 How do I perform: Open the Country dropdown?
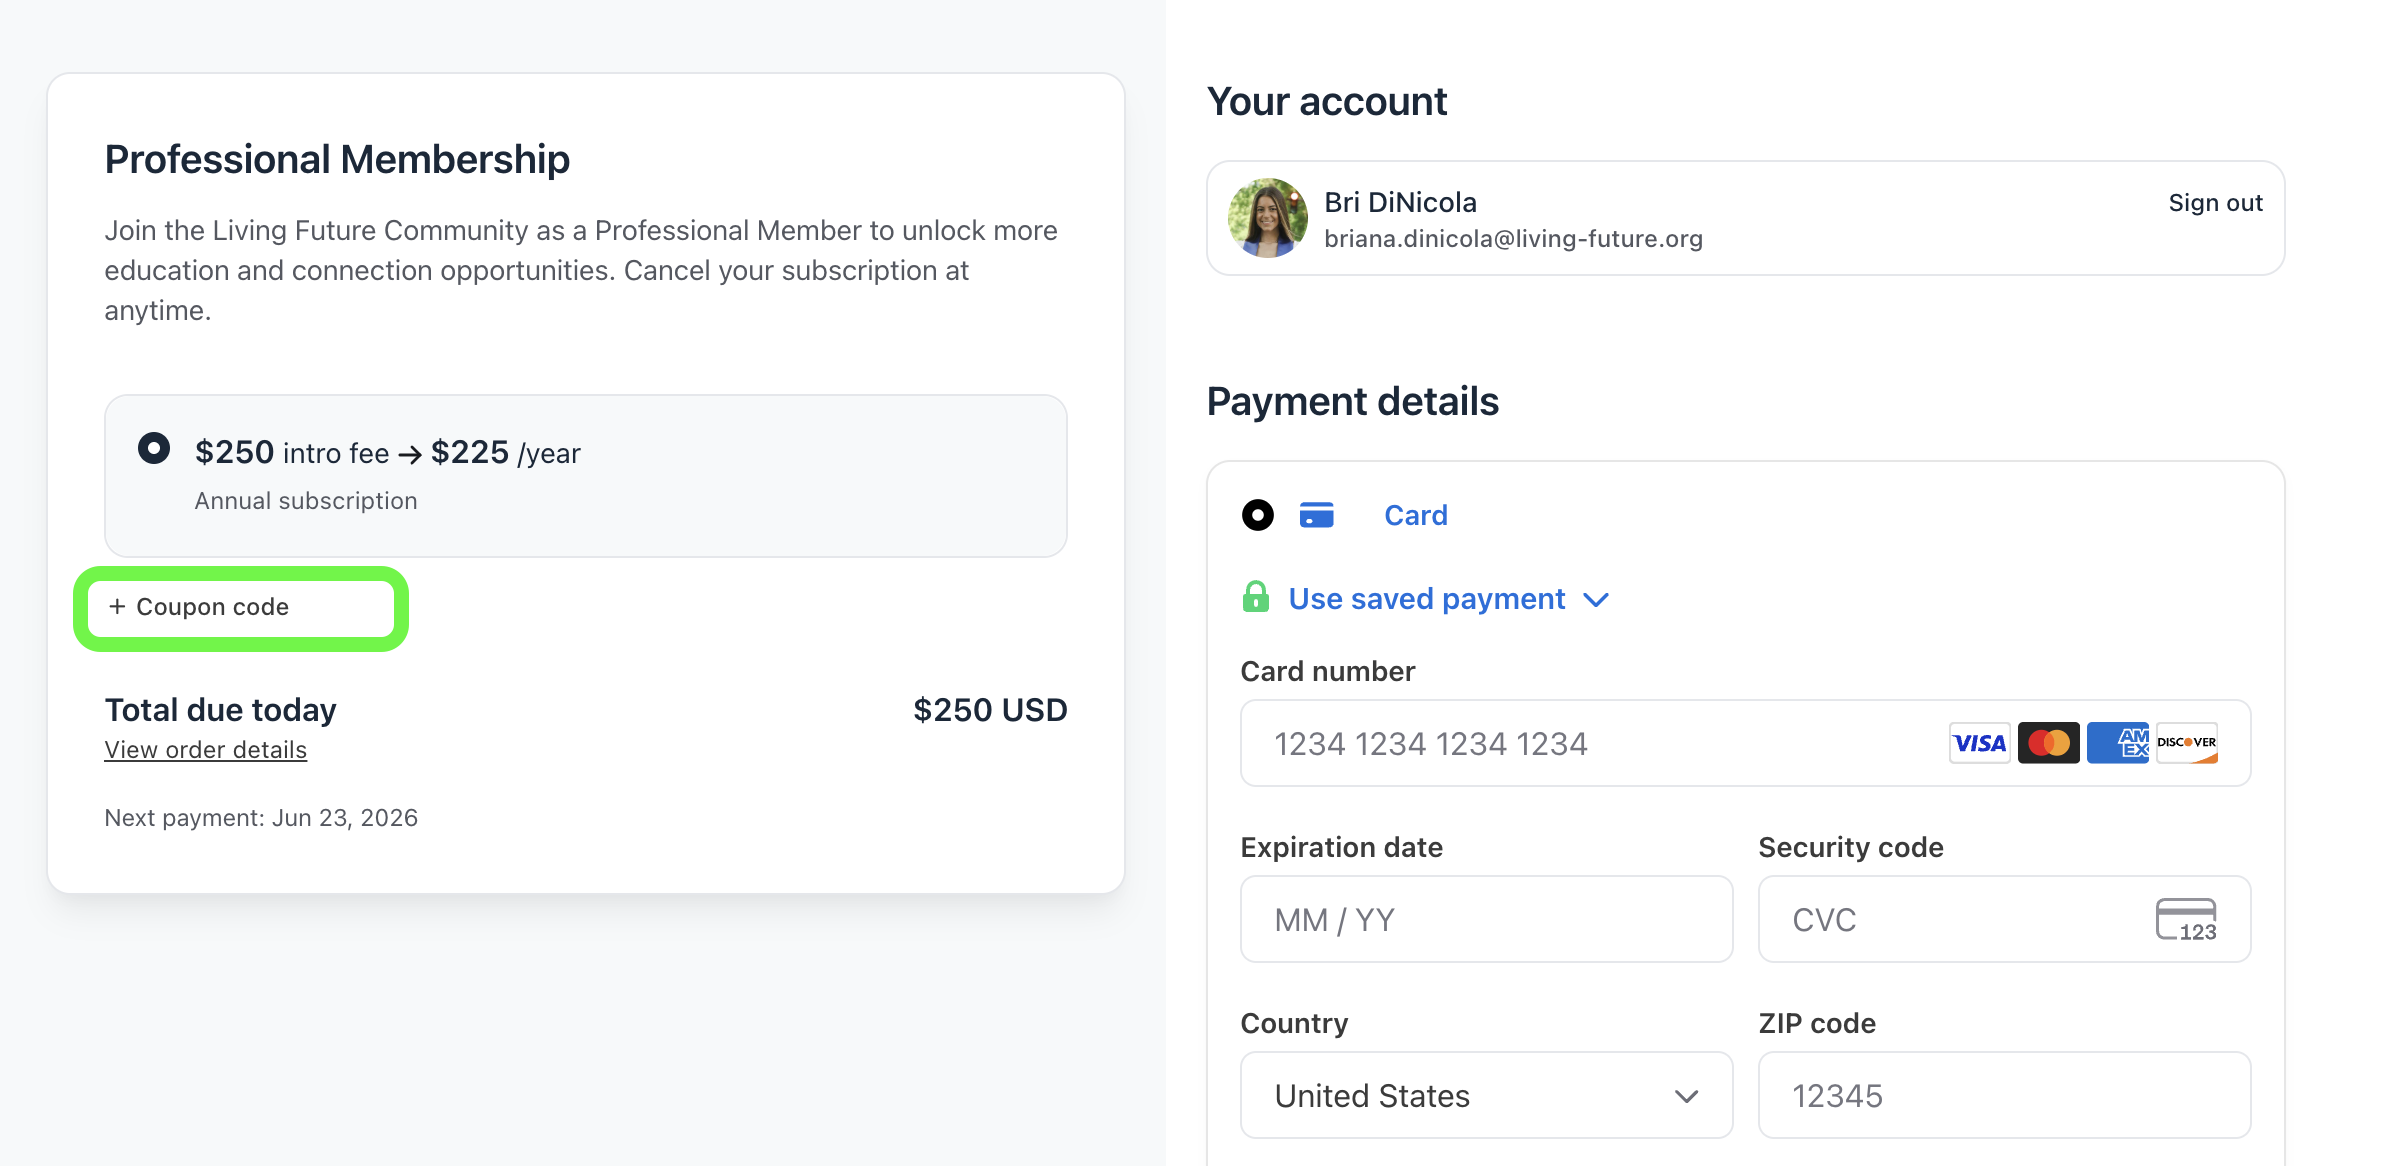pos(1486,1095)
